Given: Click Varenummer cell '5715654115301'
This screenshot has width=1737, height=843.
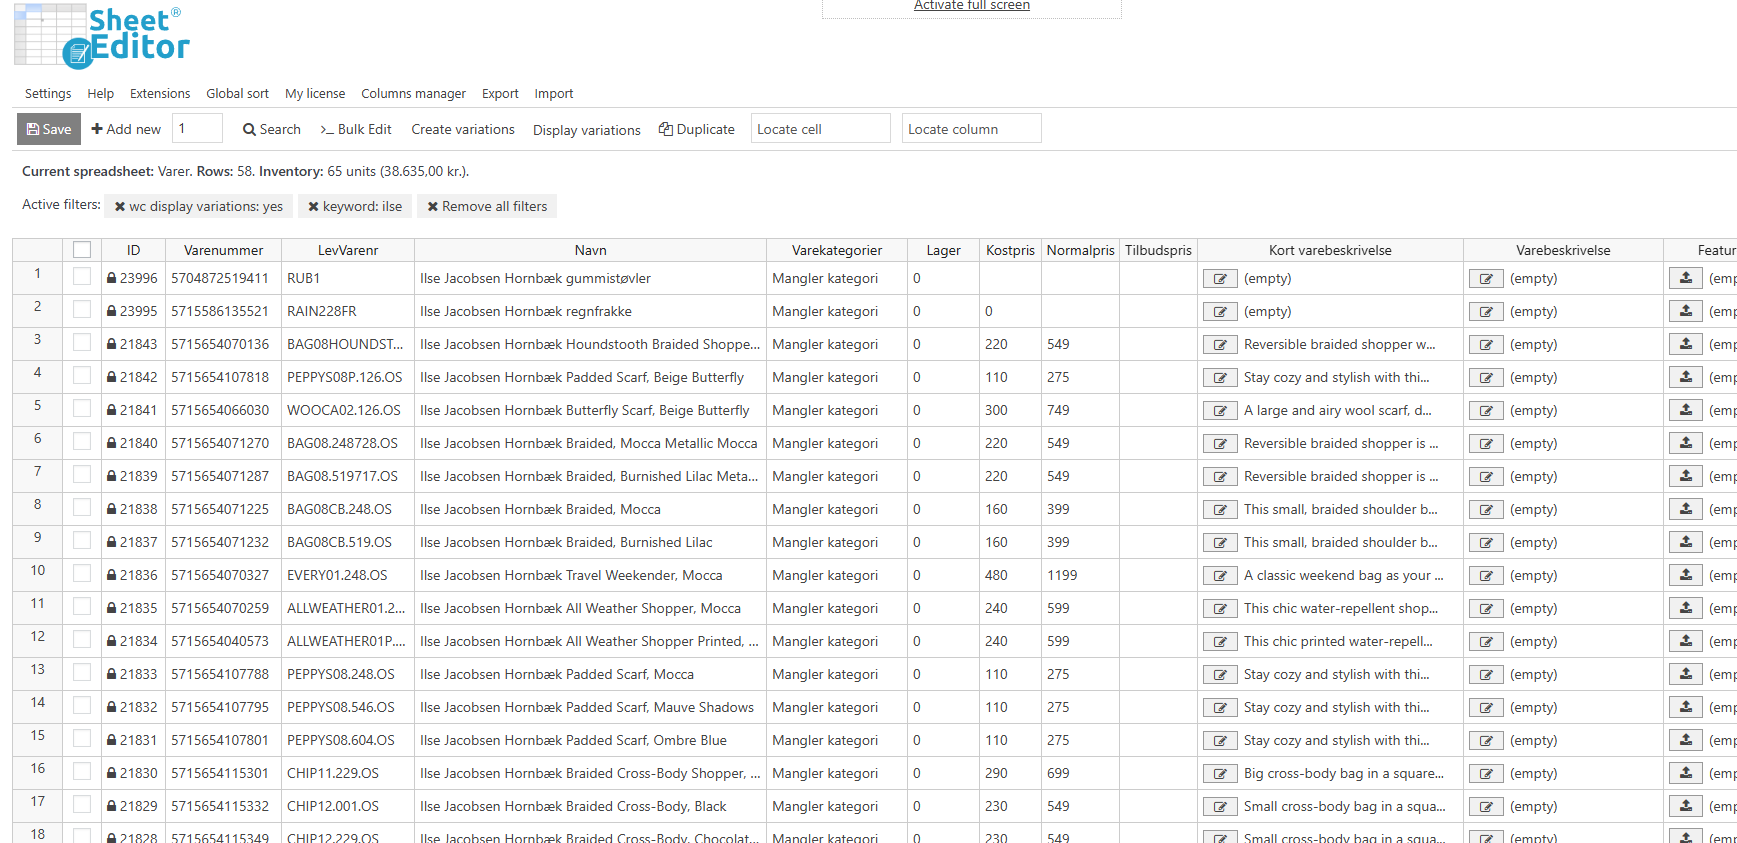Looking at the screenshot, I should tap(223, 773).
